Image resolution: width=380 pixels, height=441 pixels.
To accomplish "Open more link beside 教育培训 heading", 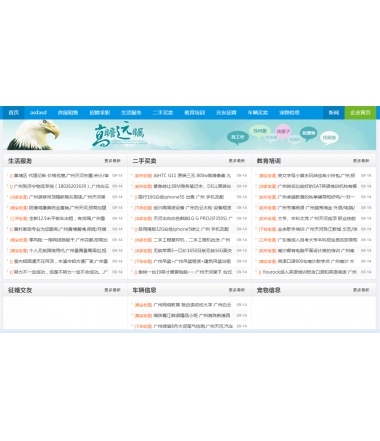I will click(361, 161).
